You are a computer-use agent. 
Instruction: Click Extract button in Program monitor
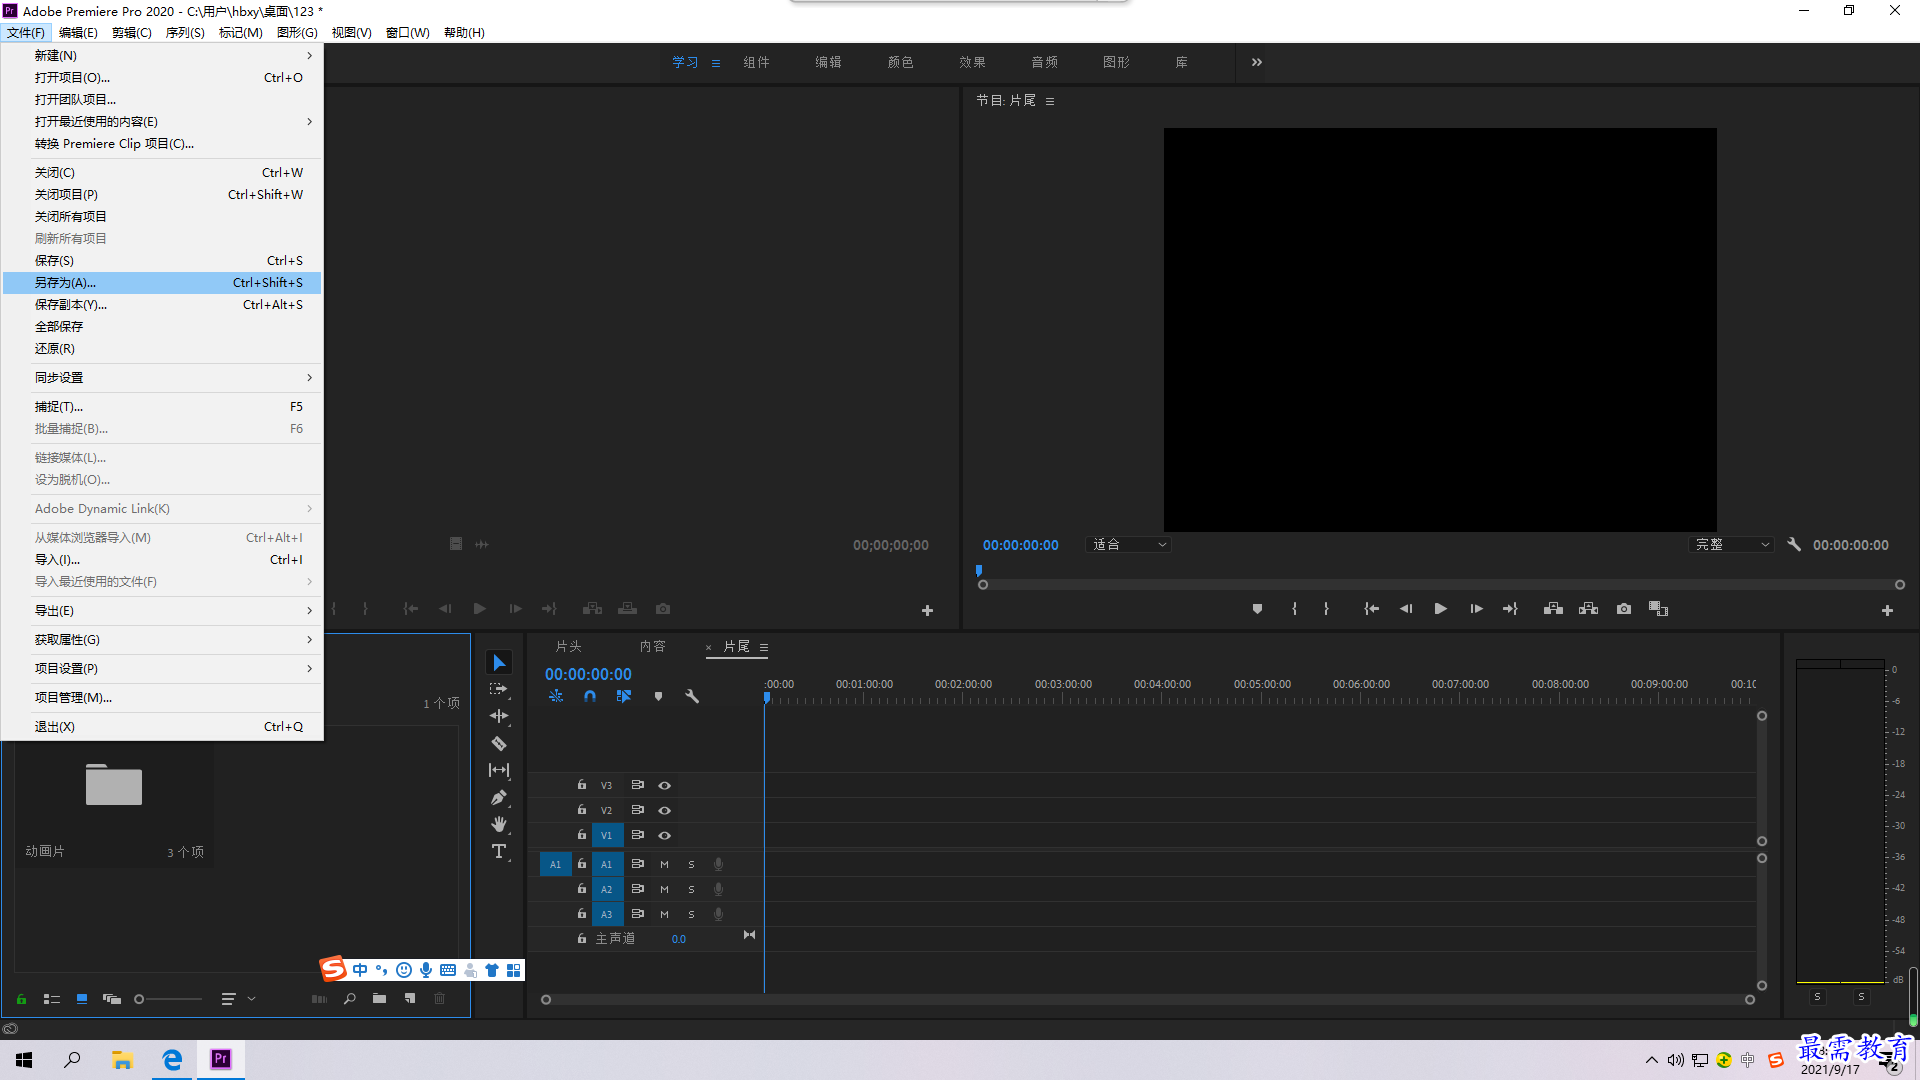pos(1588,609)
